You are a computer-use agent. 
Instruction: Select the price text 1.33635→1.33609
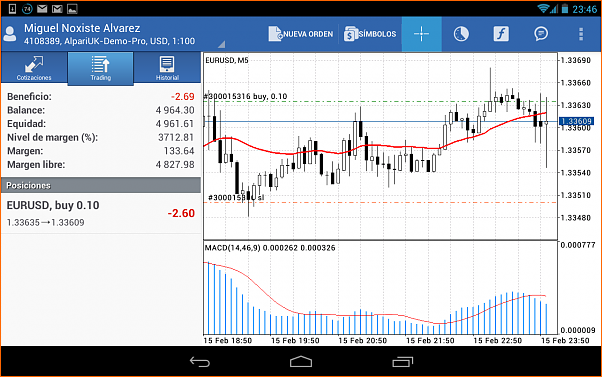point(45,222)
